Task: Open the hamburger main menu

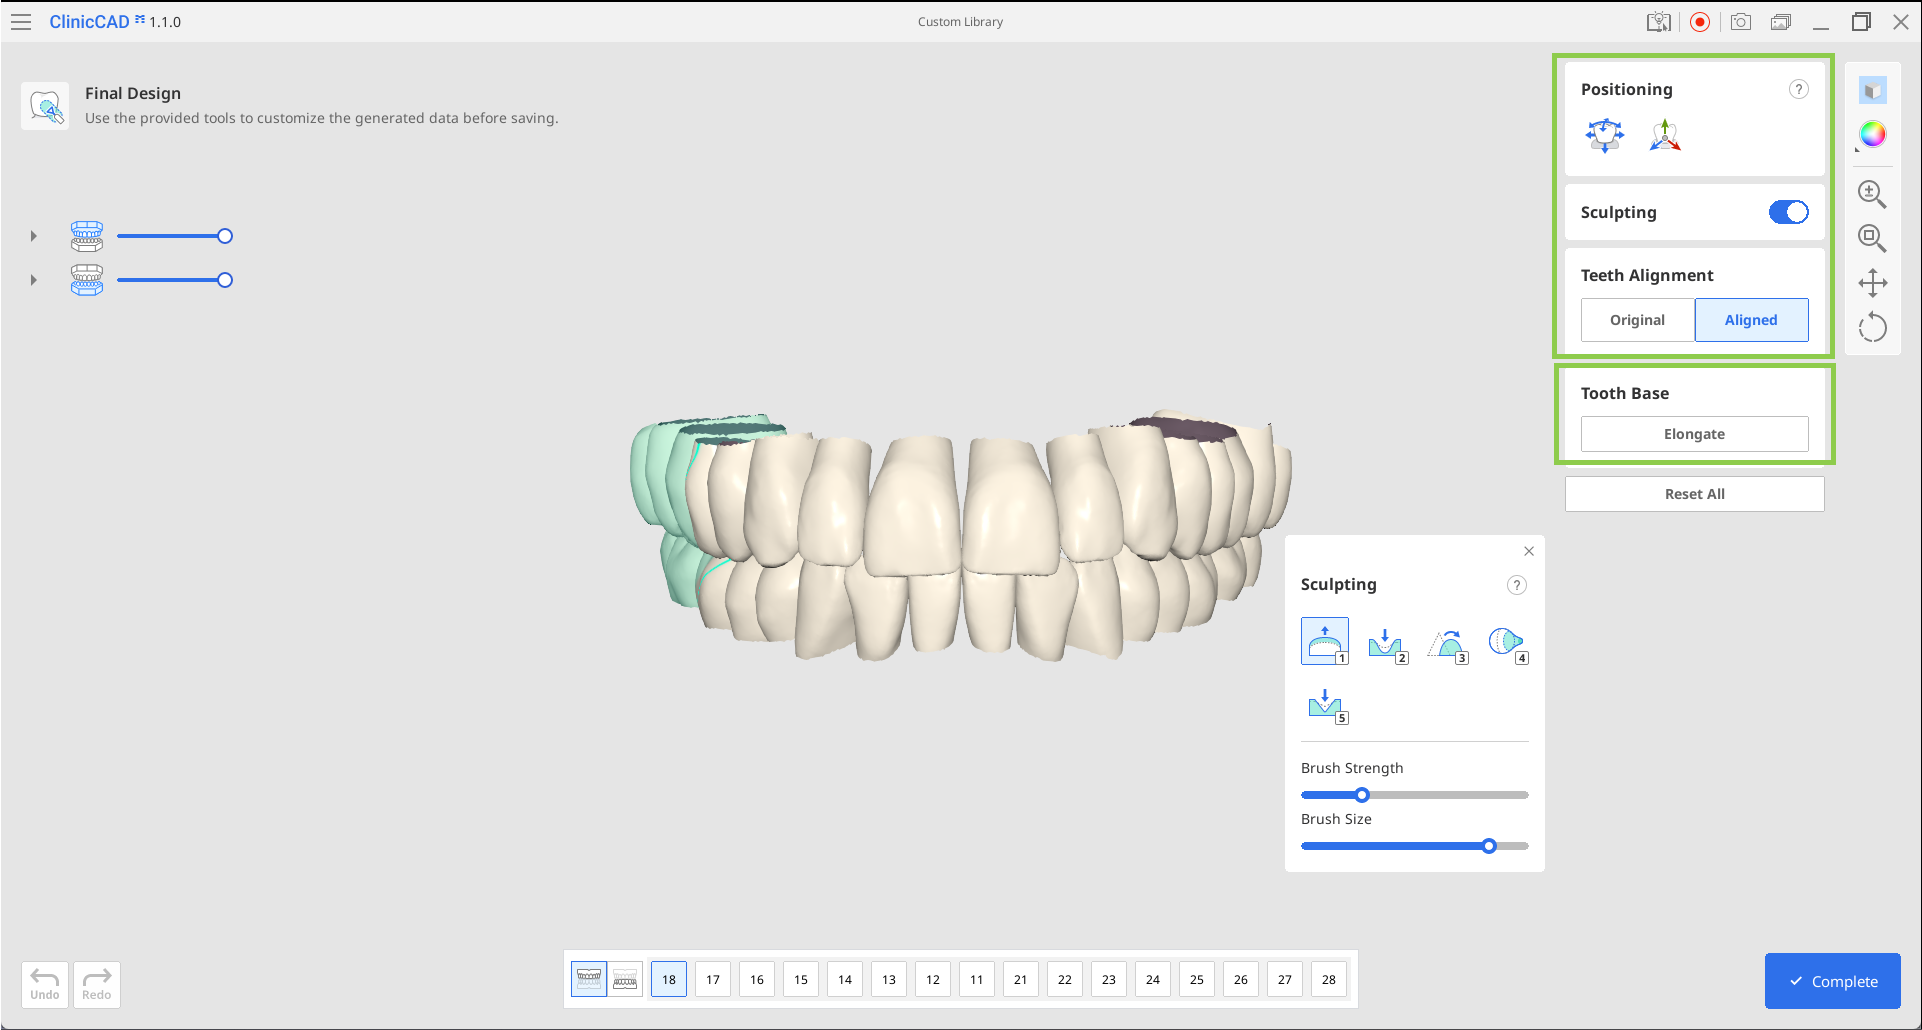Action: (21, 22)
